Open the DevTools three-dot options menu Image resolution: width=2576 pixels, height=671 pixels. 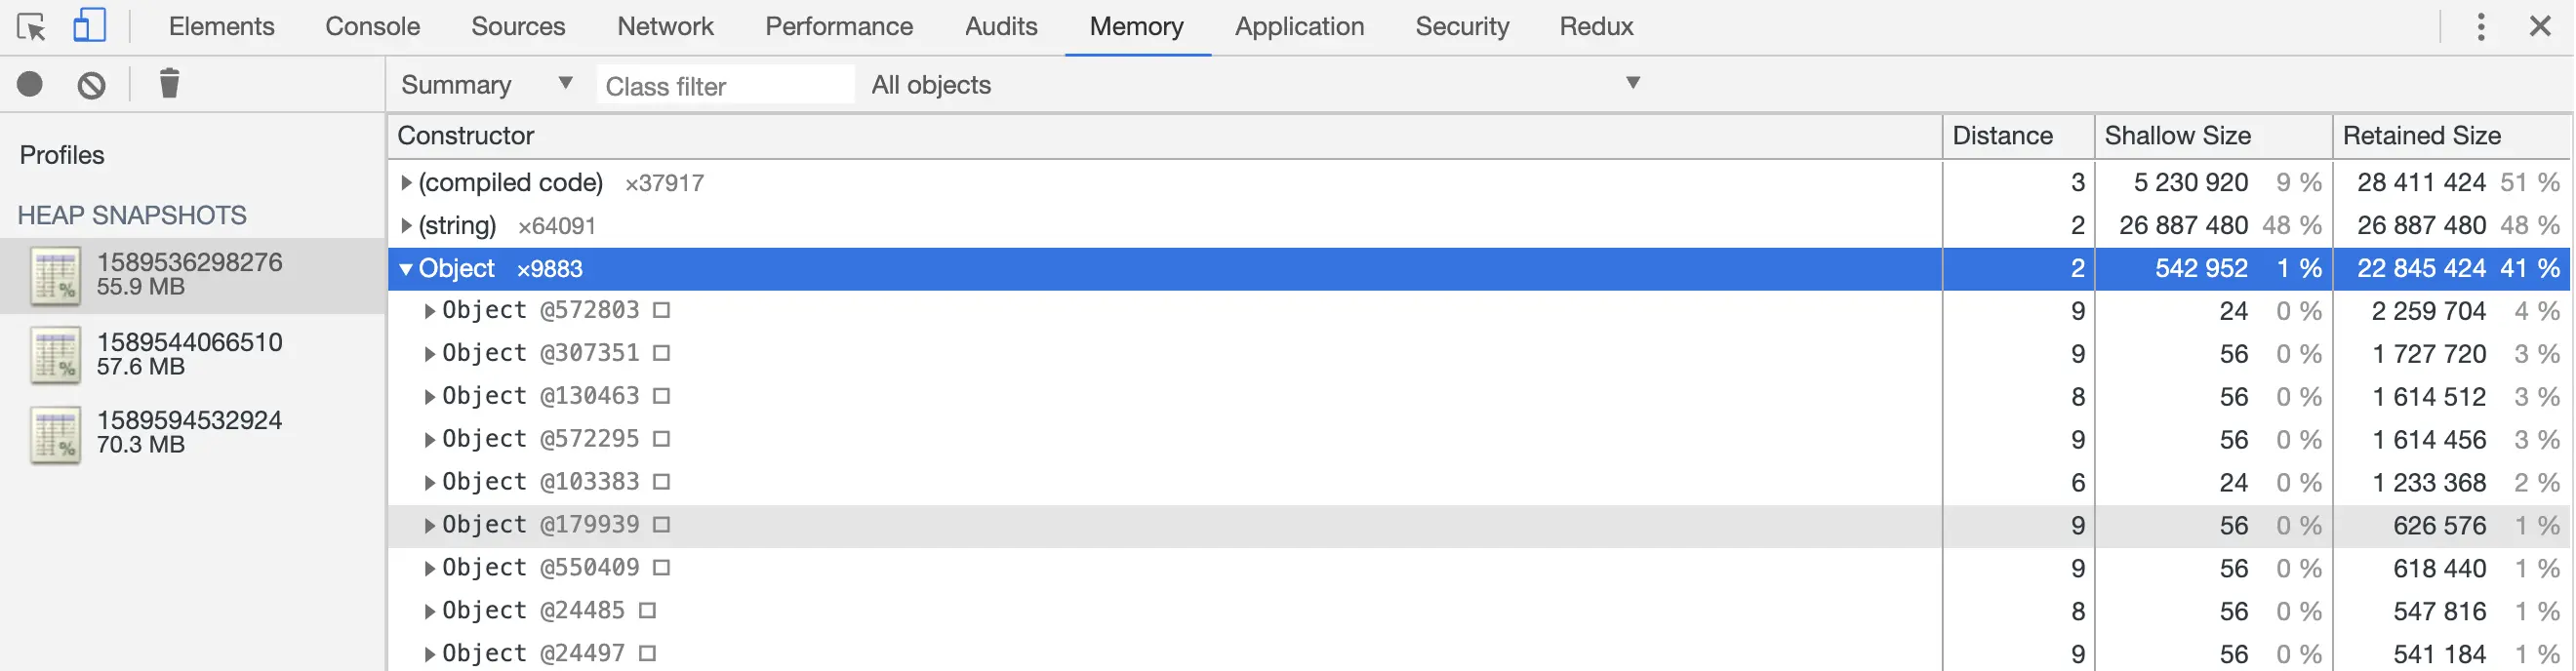tap(2480, 27)
